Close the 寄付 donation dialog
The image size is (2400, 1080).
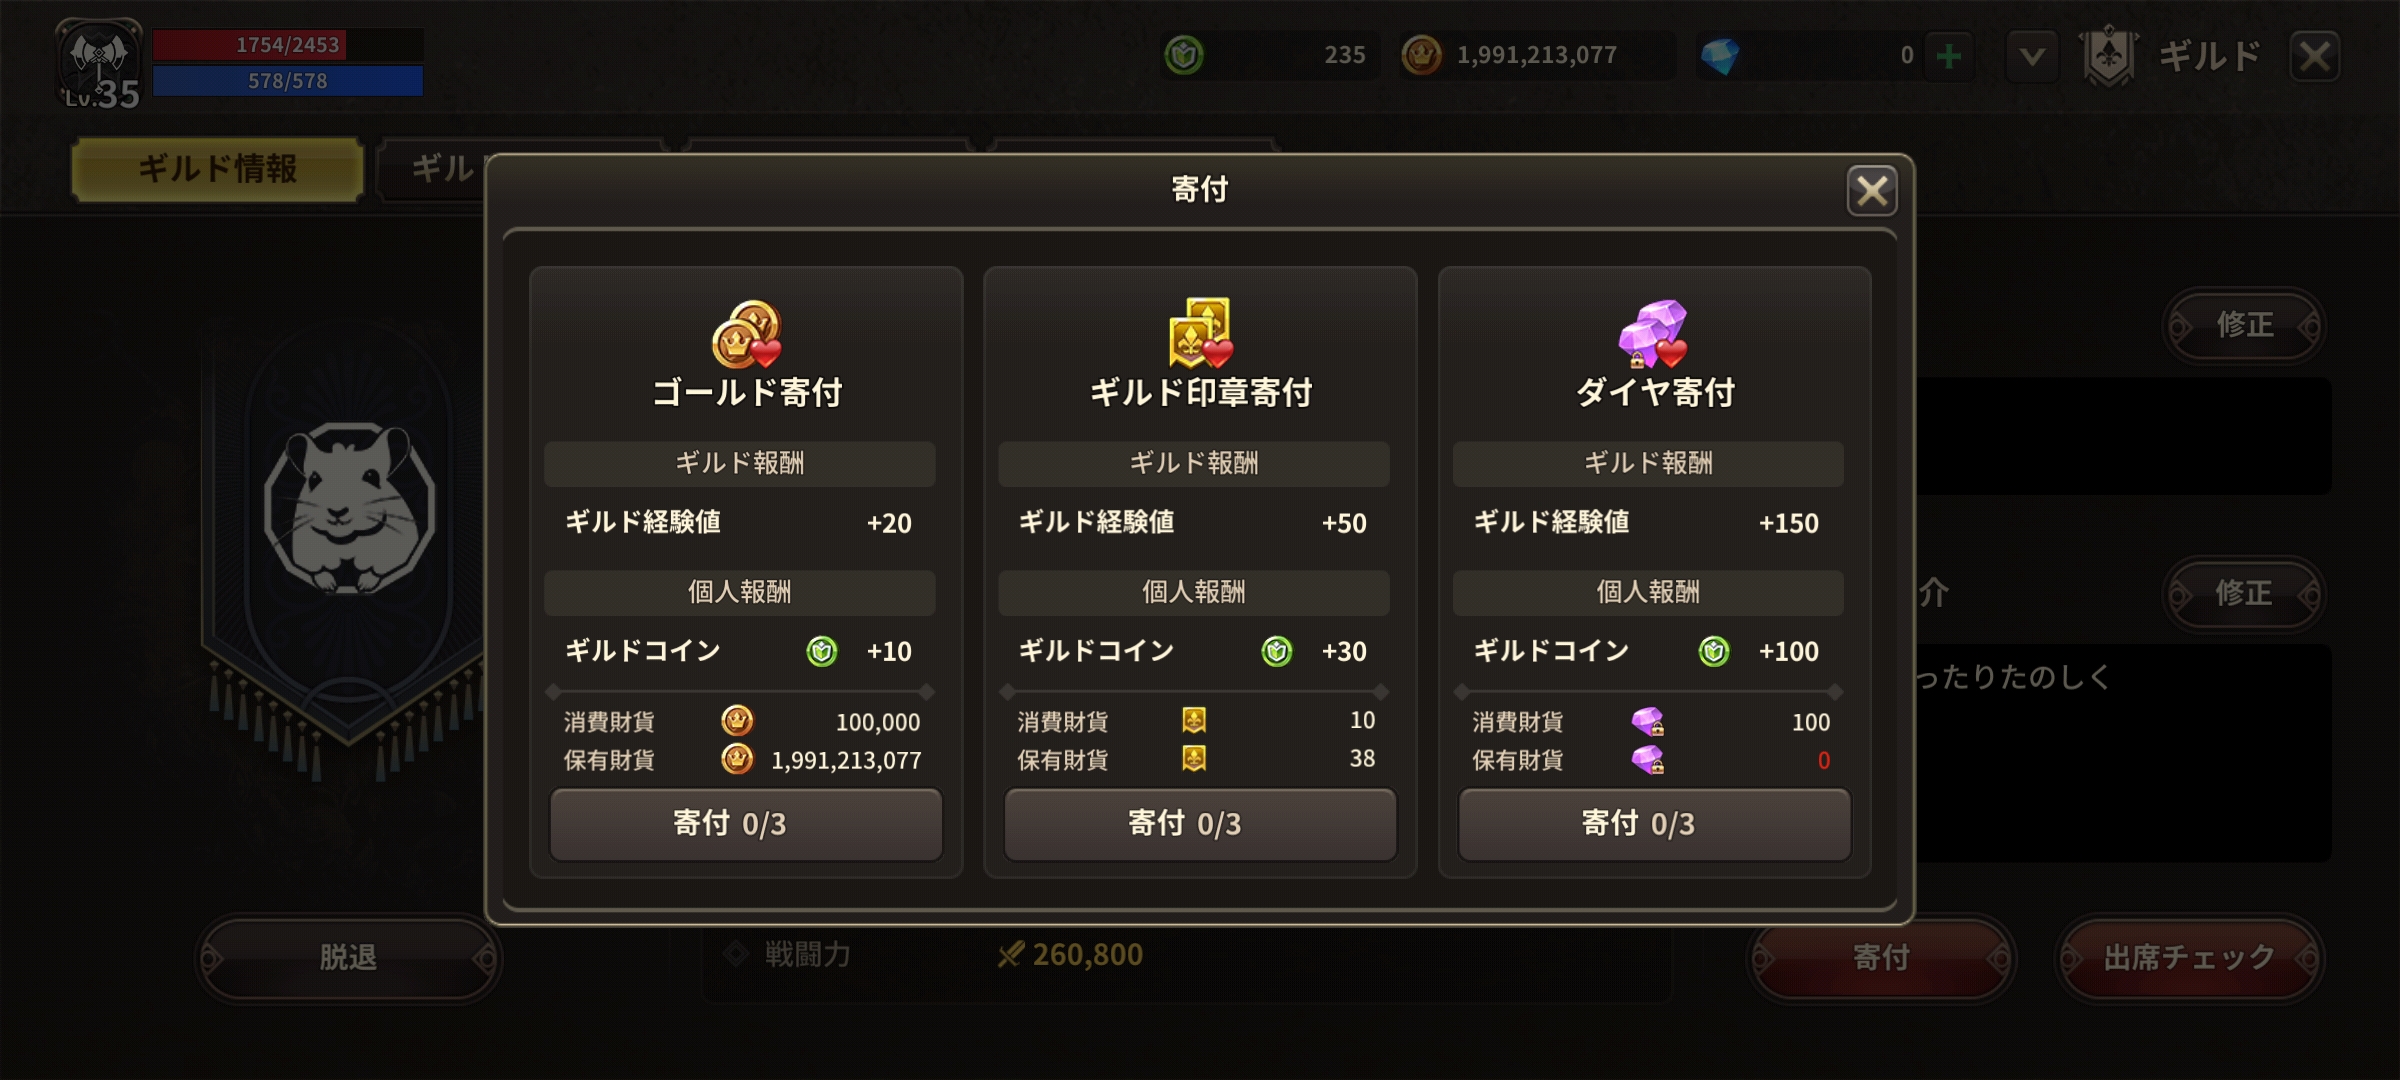click(x=1872, y=191)
